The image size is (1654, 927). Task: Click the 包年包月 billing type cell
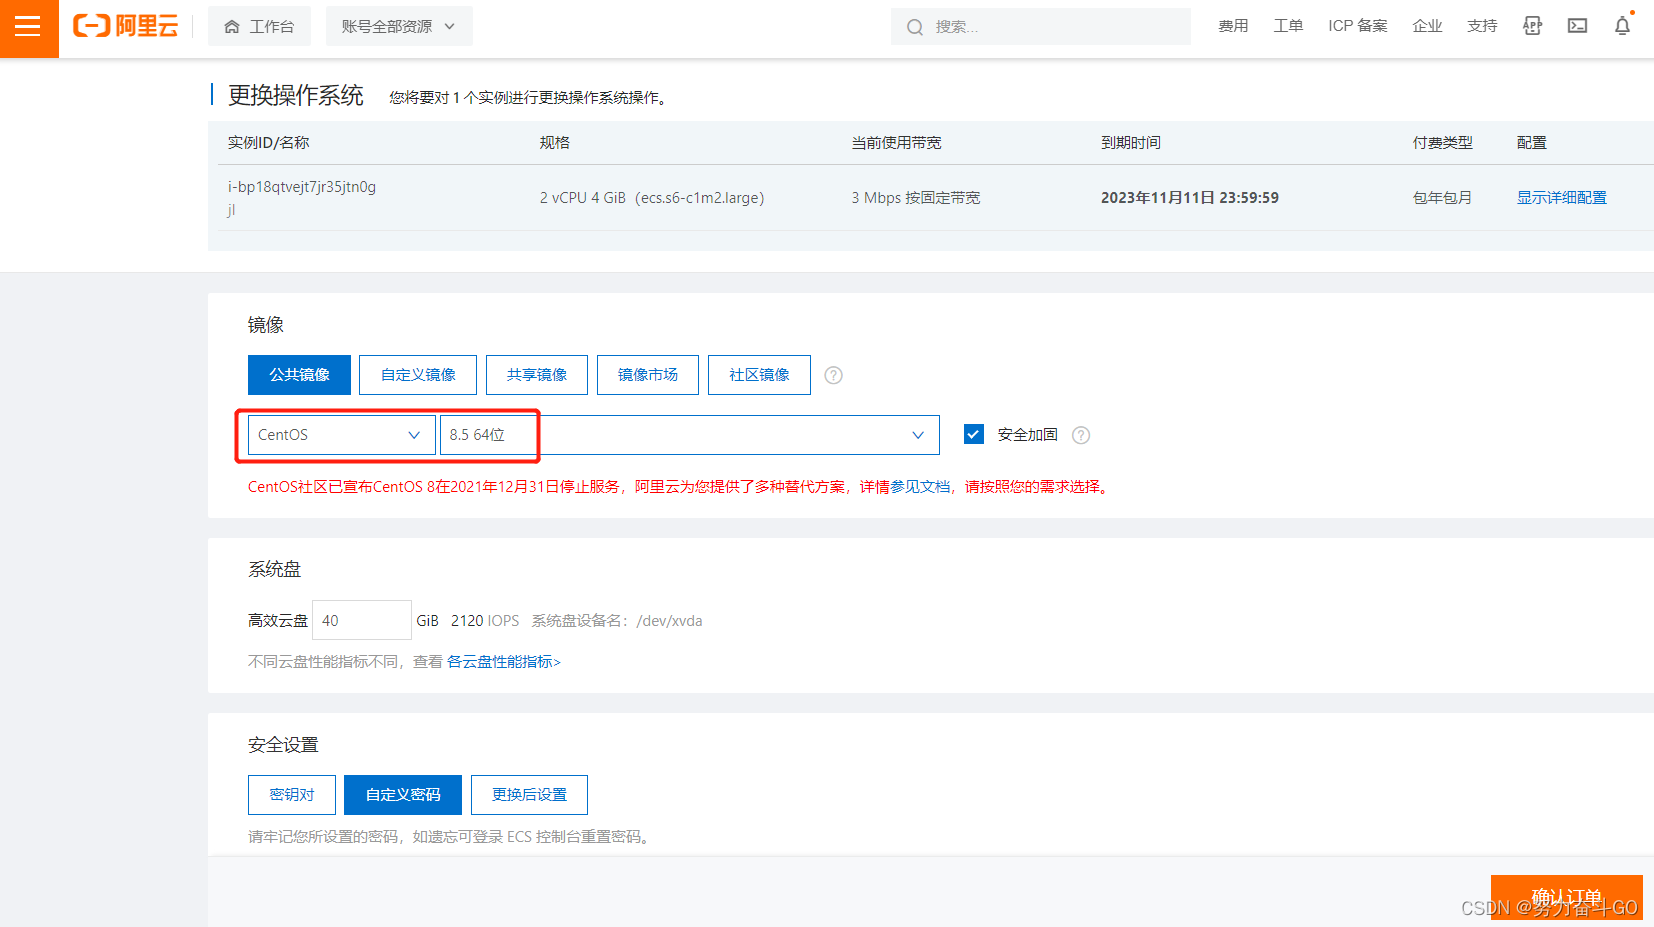(x=1442, y=198)
